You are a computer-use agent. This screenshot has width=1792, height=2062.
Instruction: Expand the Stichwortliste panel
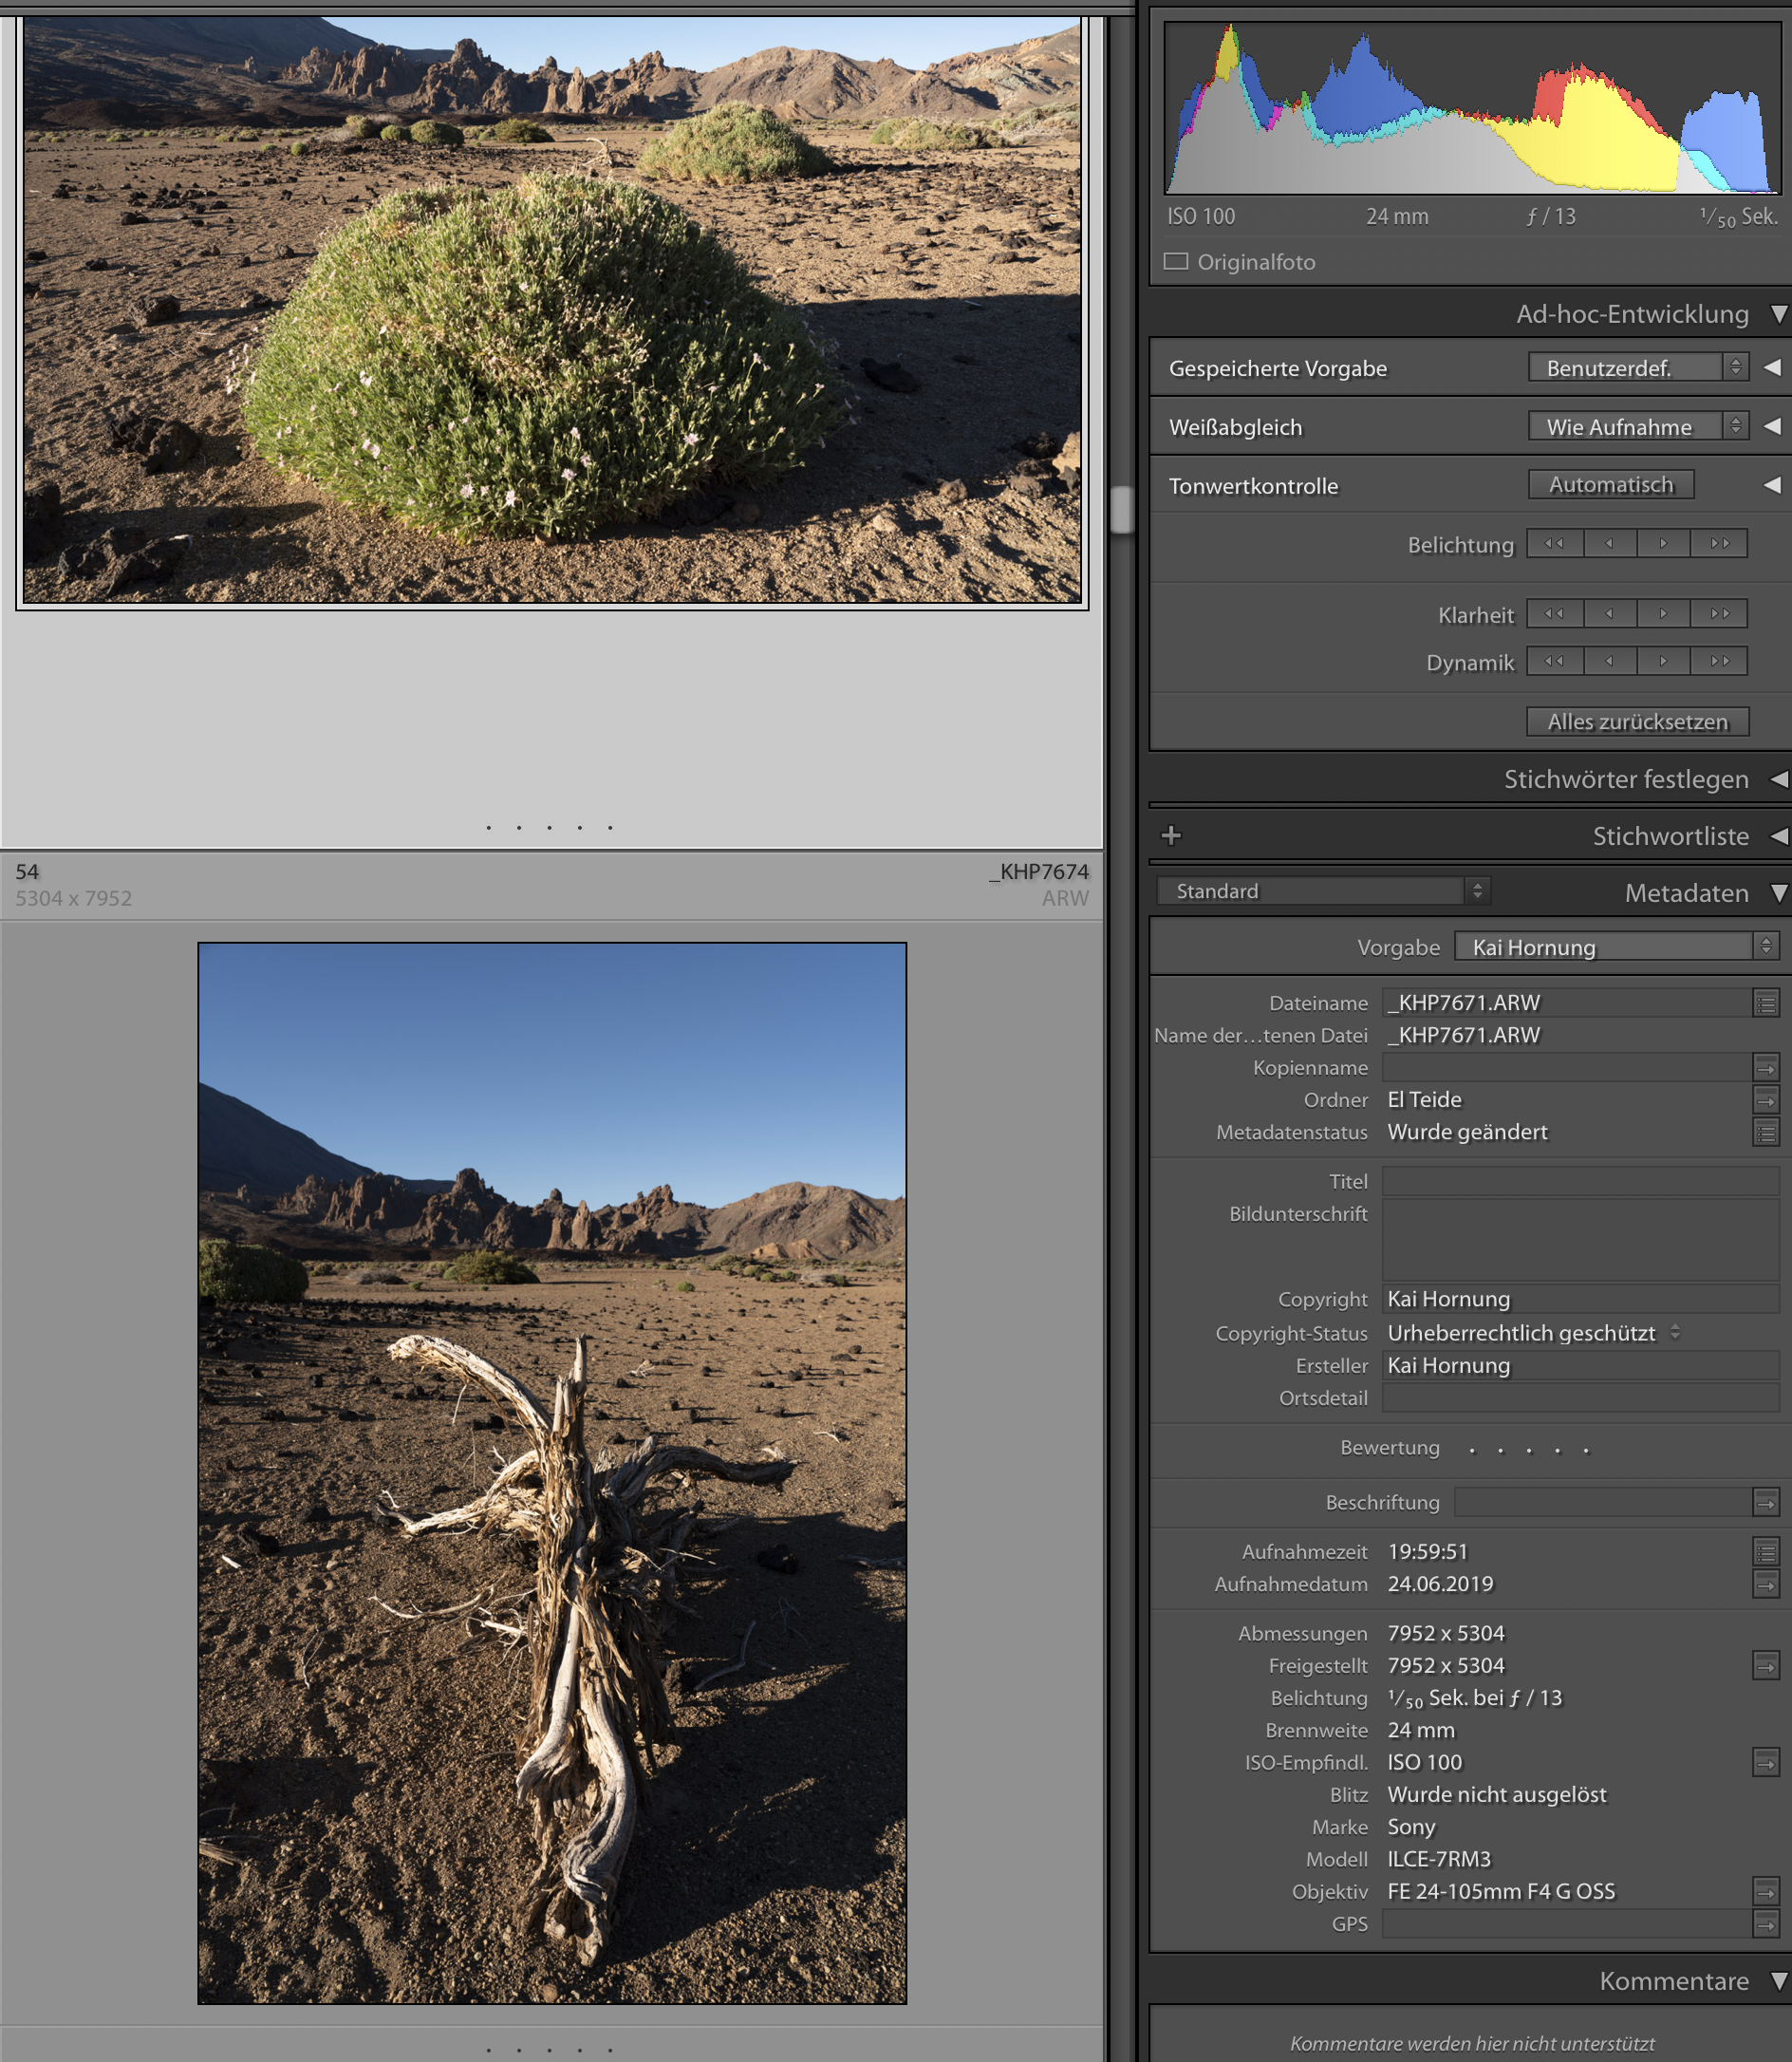[1779, 836]
